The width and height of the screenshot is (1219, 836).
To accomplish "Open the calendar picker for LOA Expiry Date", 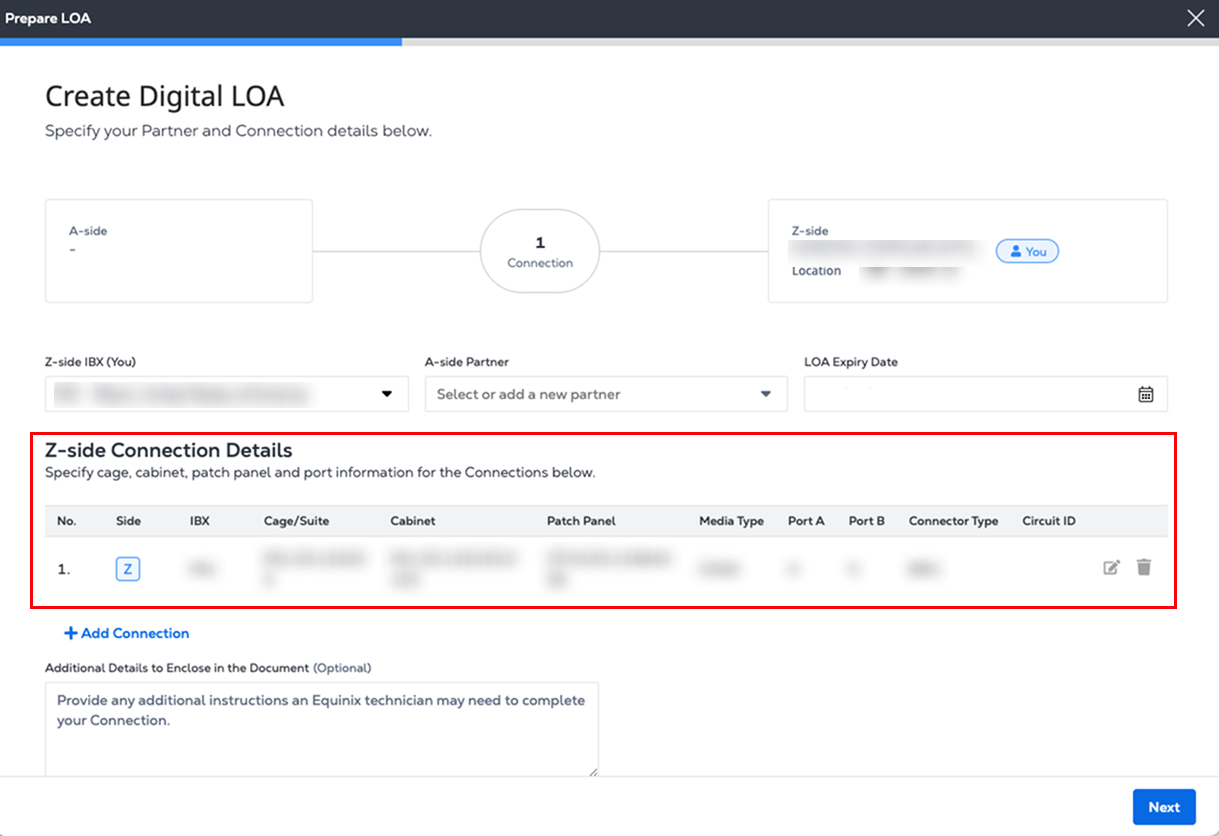I will (1146, 394).
